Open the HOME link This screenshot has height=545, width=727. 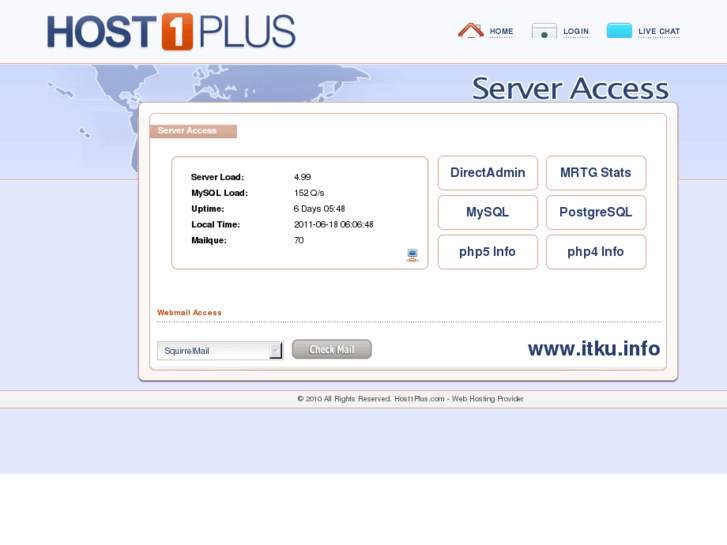(x=501, y=32)
